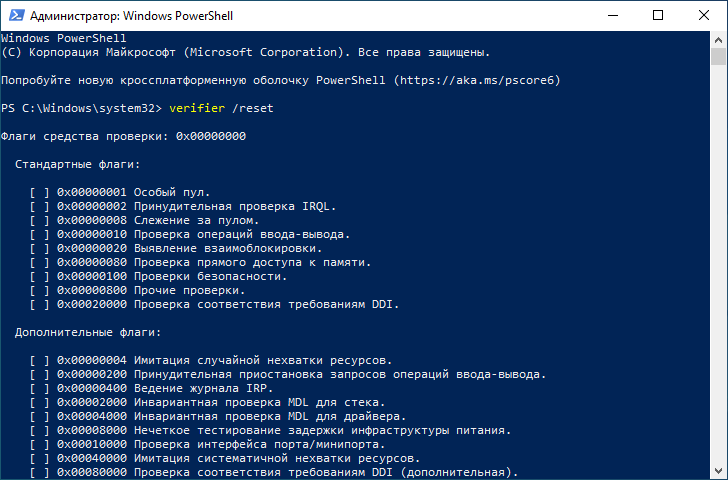Click the 'Стандартные флаги:' heading
The image size is (728, 480).
(x=78, y=164)
